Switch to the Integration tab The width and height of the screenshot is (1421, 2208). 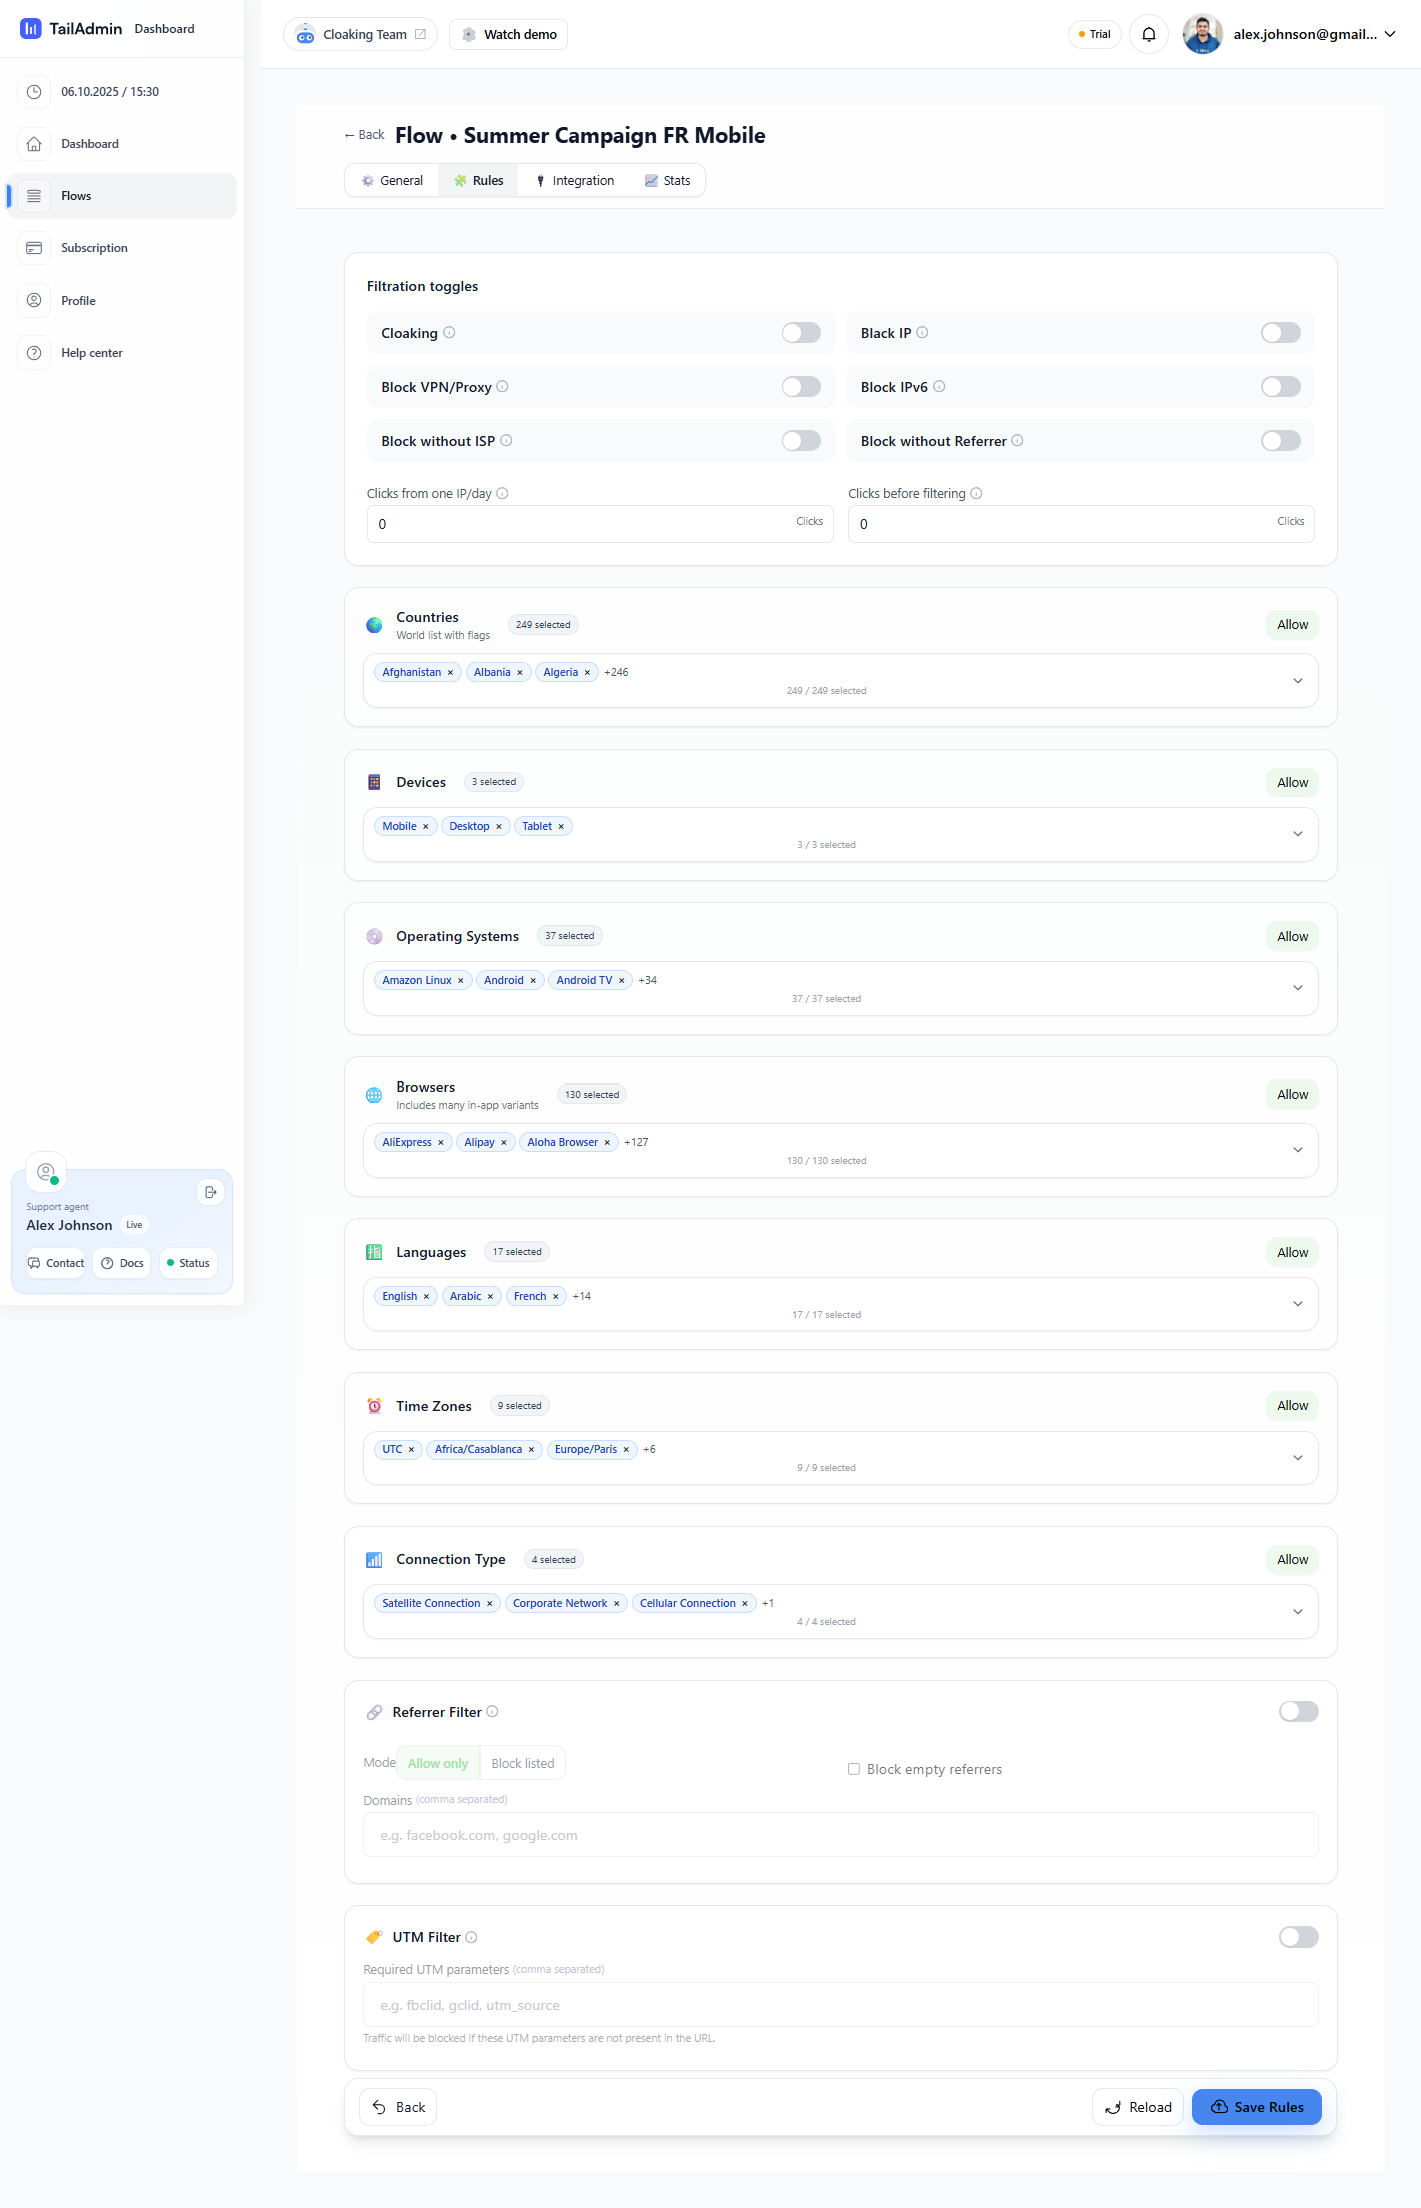[575, 181]
